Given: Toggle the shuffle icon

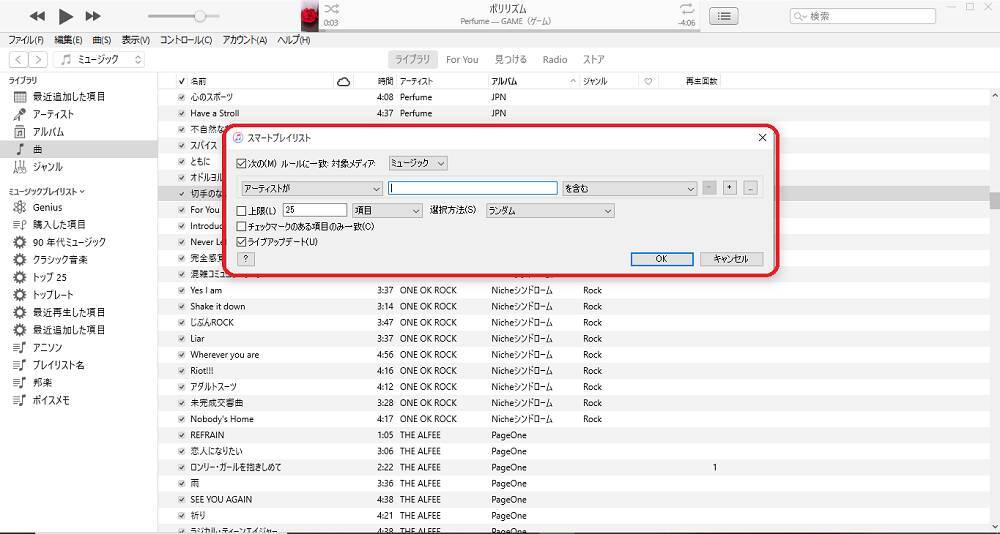Looking at the screenshot, I should point(331,9).
